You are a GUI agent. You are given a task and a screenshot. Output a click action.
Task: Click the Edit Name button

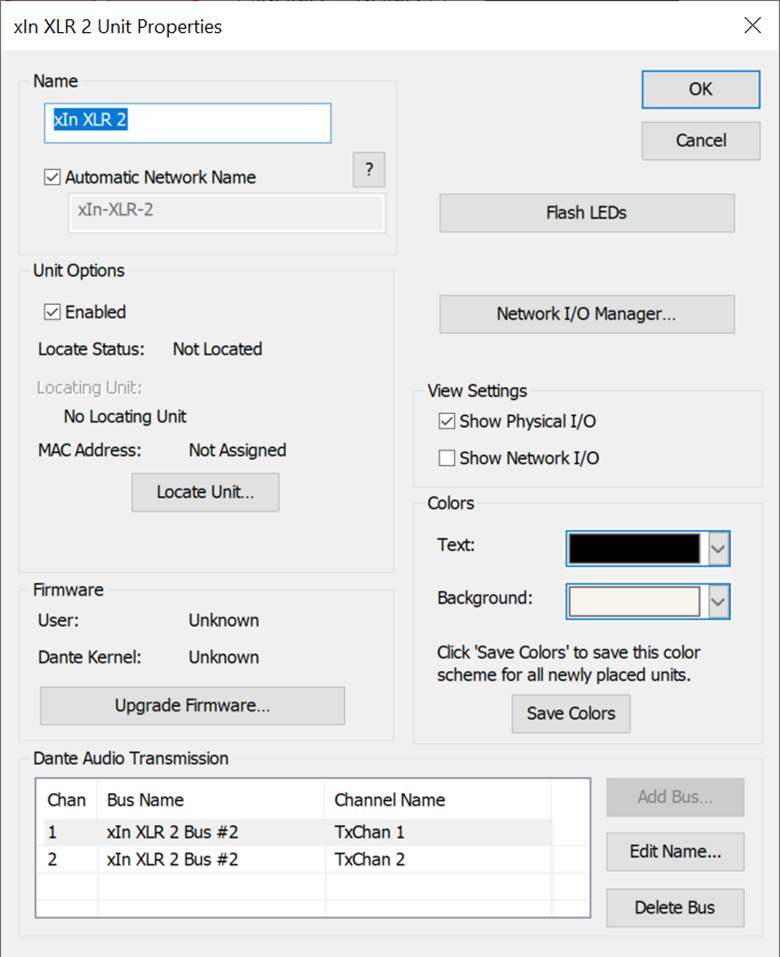click(x=675, y=851)
